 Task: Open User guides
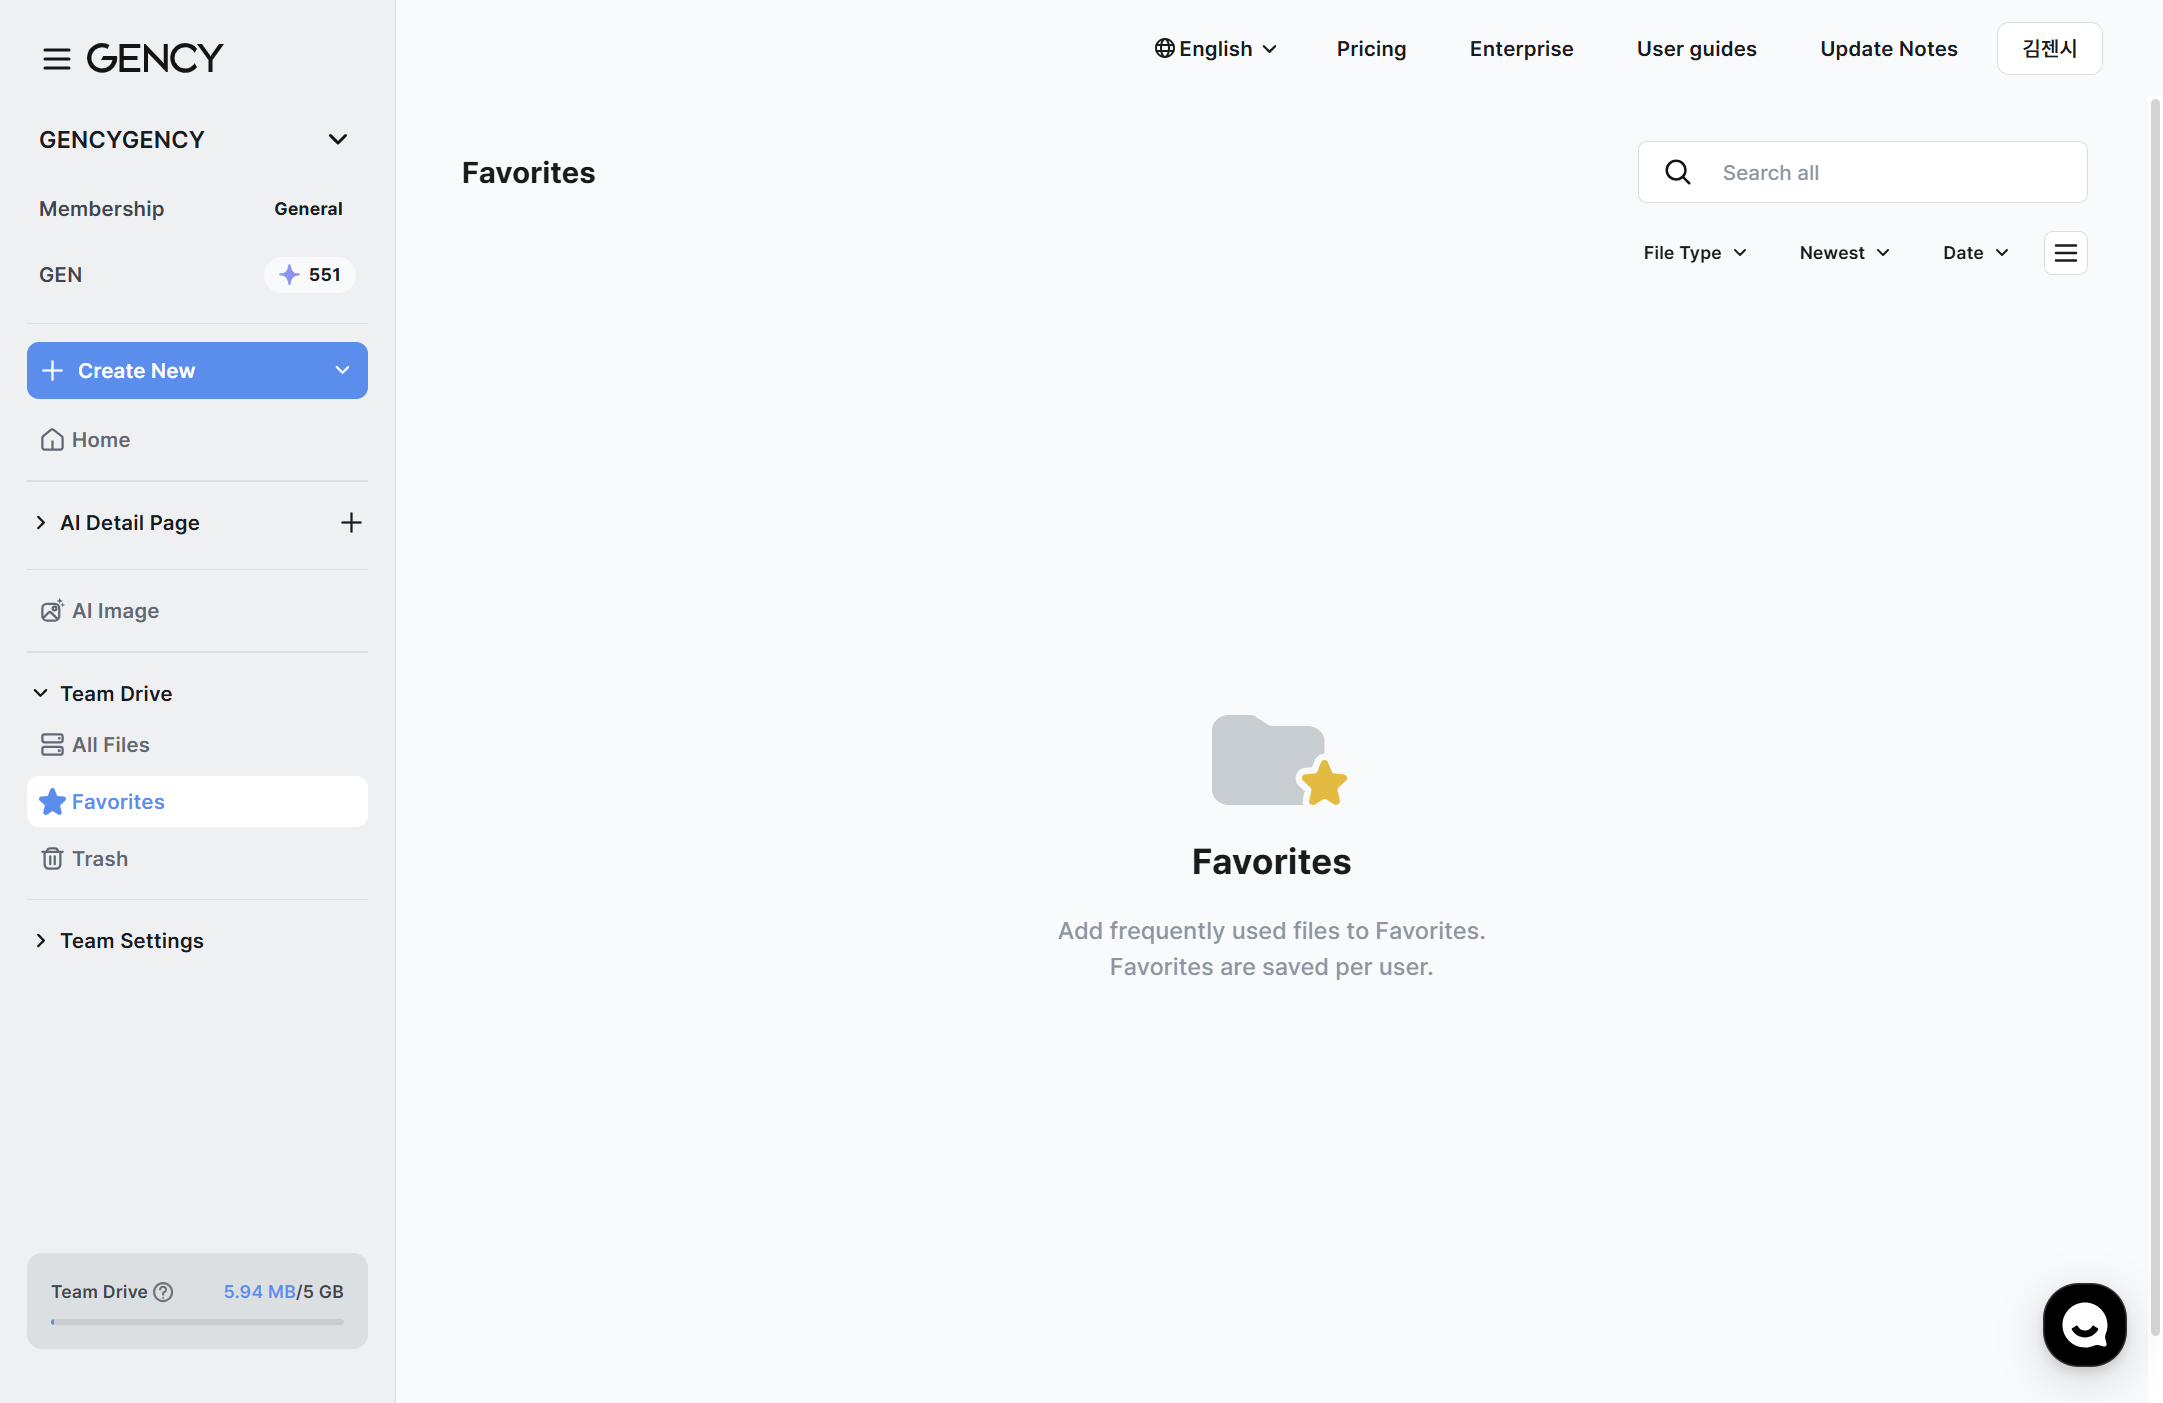tap(1696, 49)
